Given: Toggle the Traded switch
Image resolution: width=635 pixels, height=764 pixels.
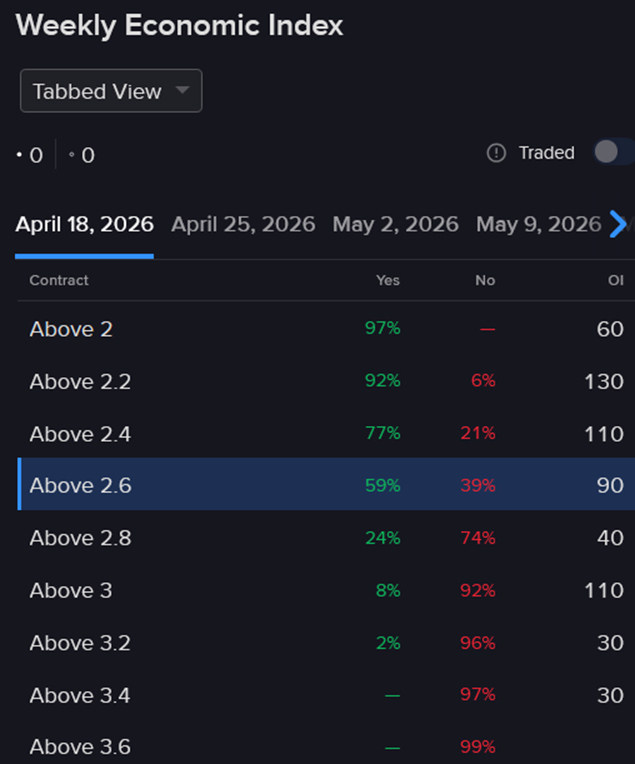Looking at the screenshot, I should coord(612,152).
